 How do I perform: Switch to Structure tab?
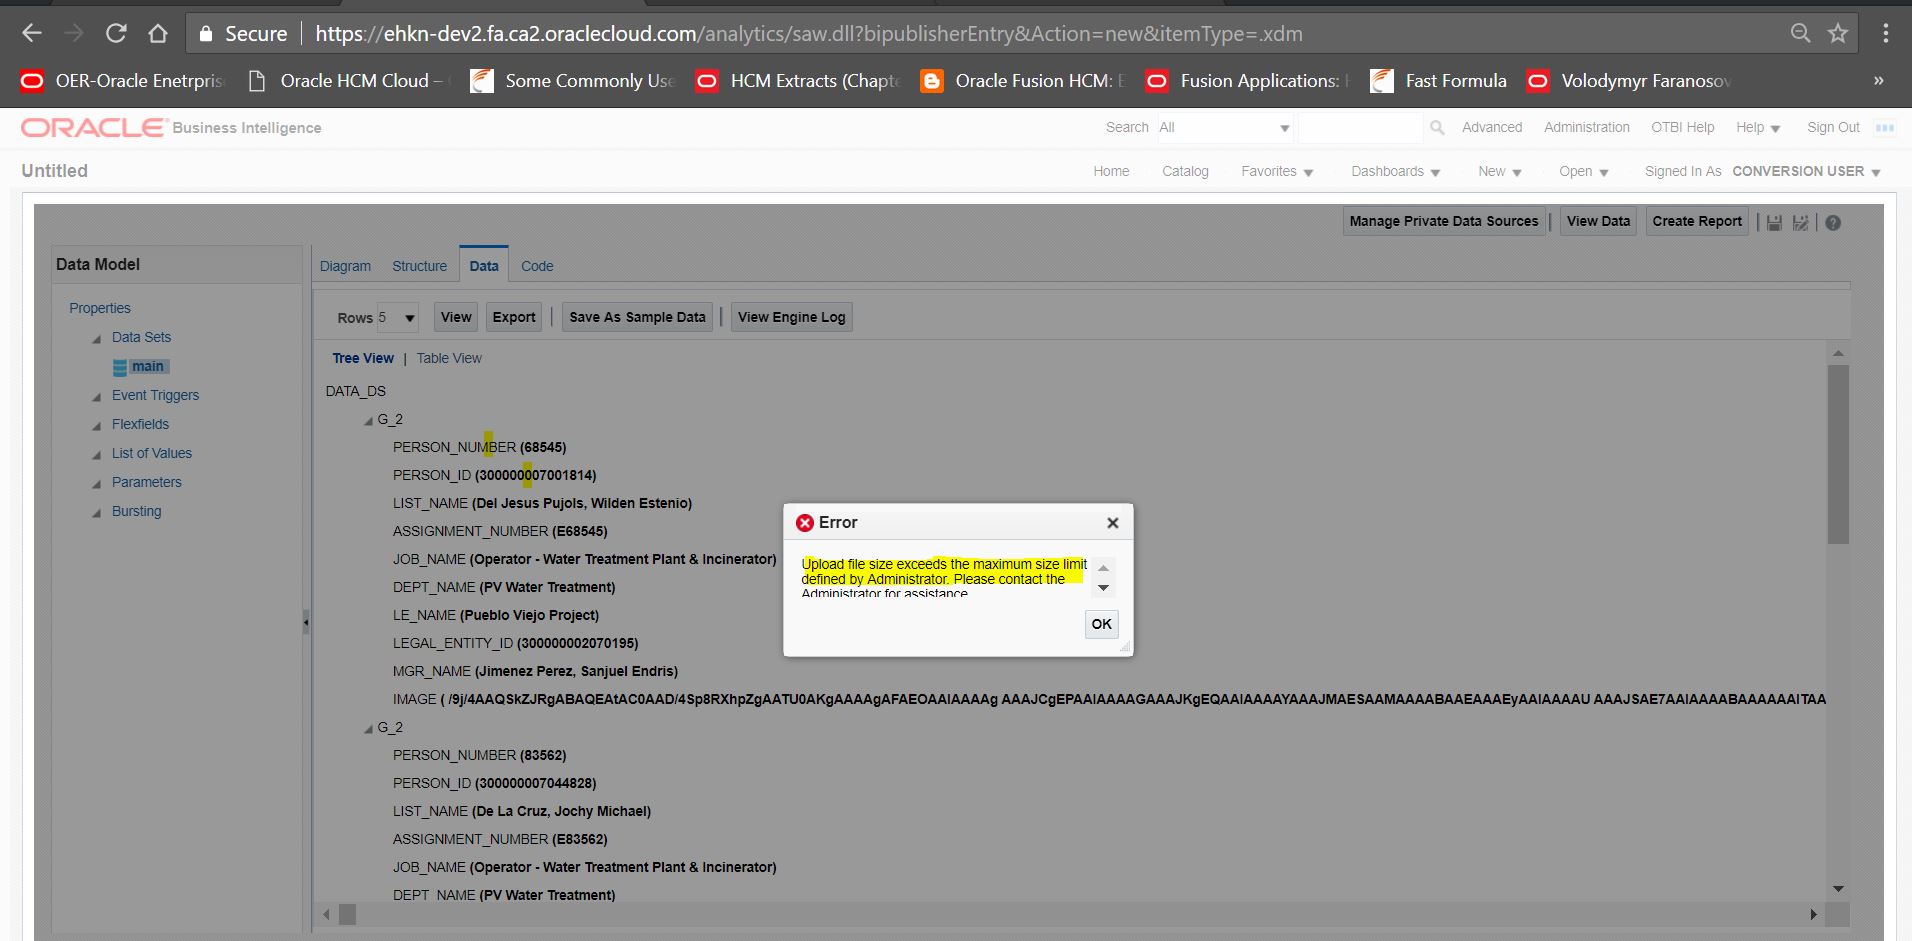[x=419, y=266]
